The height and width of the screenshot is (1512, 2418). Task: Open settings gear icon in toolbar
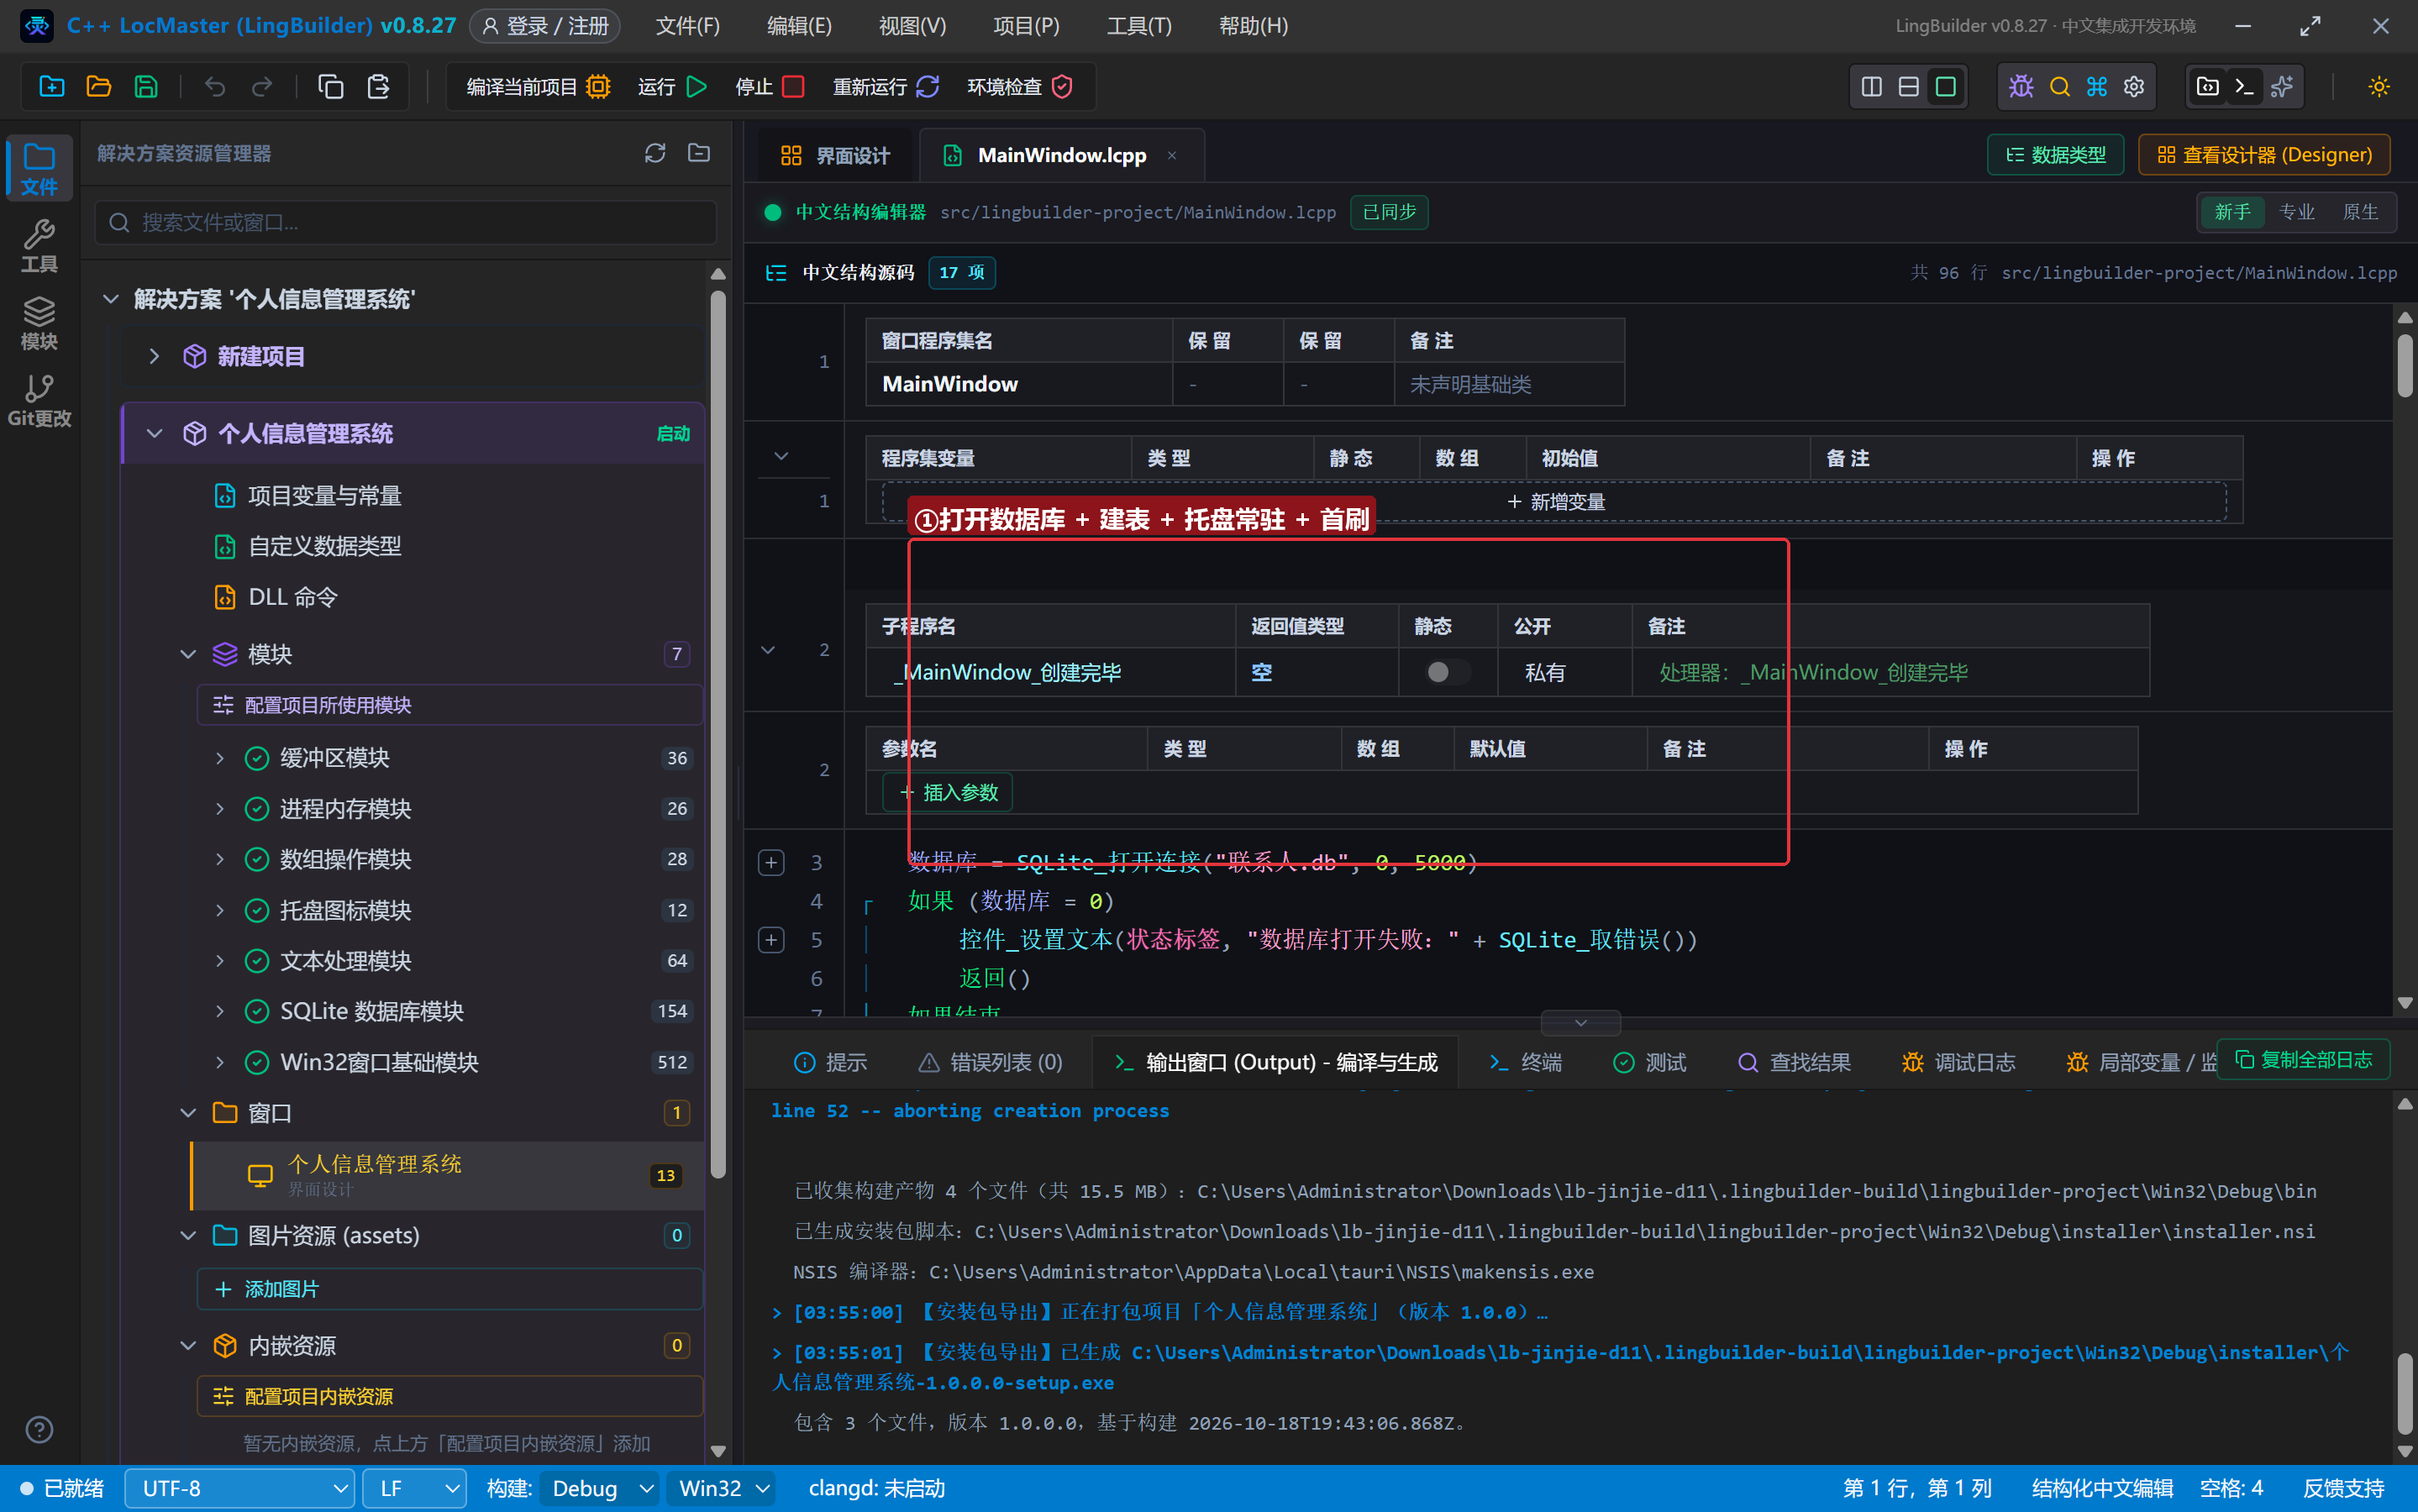point(2134,87)
